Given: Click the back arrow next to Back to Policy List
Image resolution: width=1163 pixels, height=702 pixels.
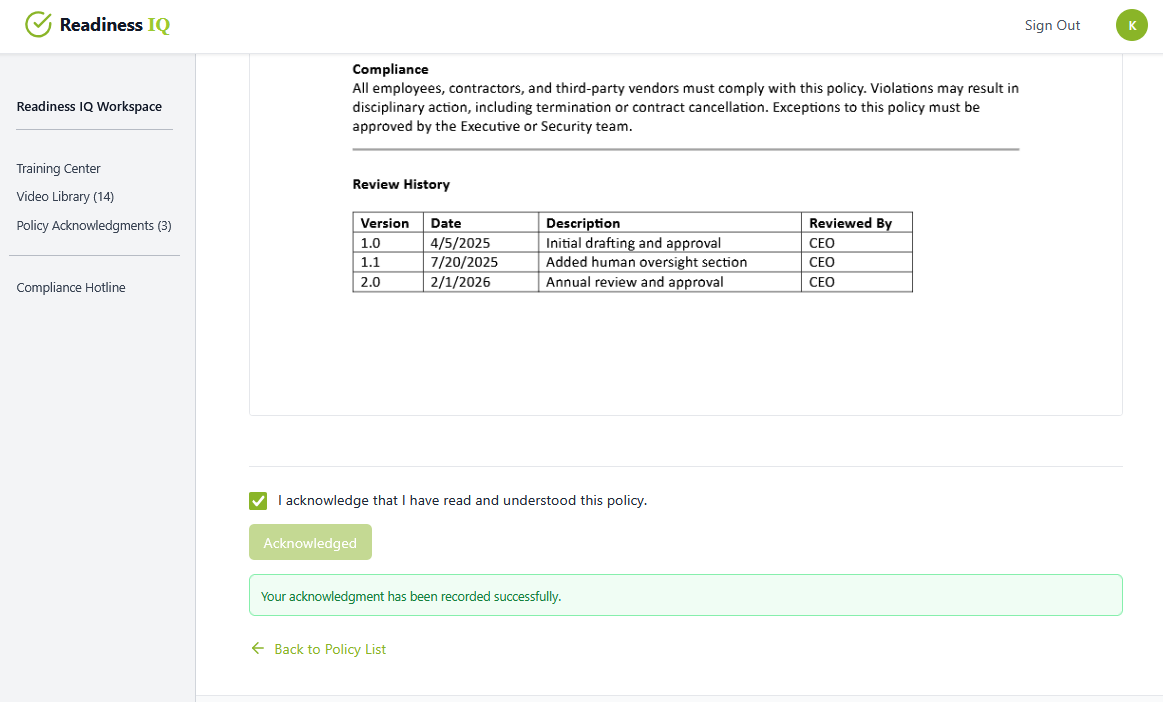Looking at the screenshot, I should coord(257,648).
